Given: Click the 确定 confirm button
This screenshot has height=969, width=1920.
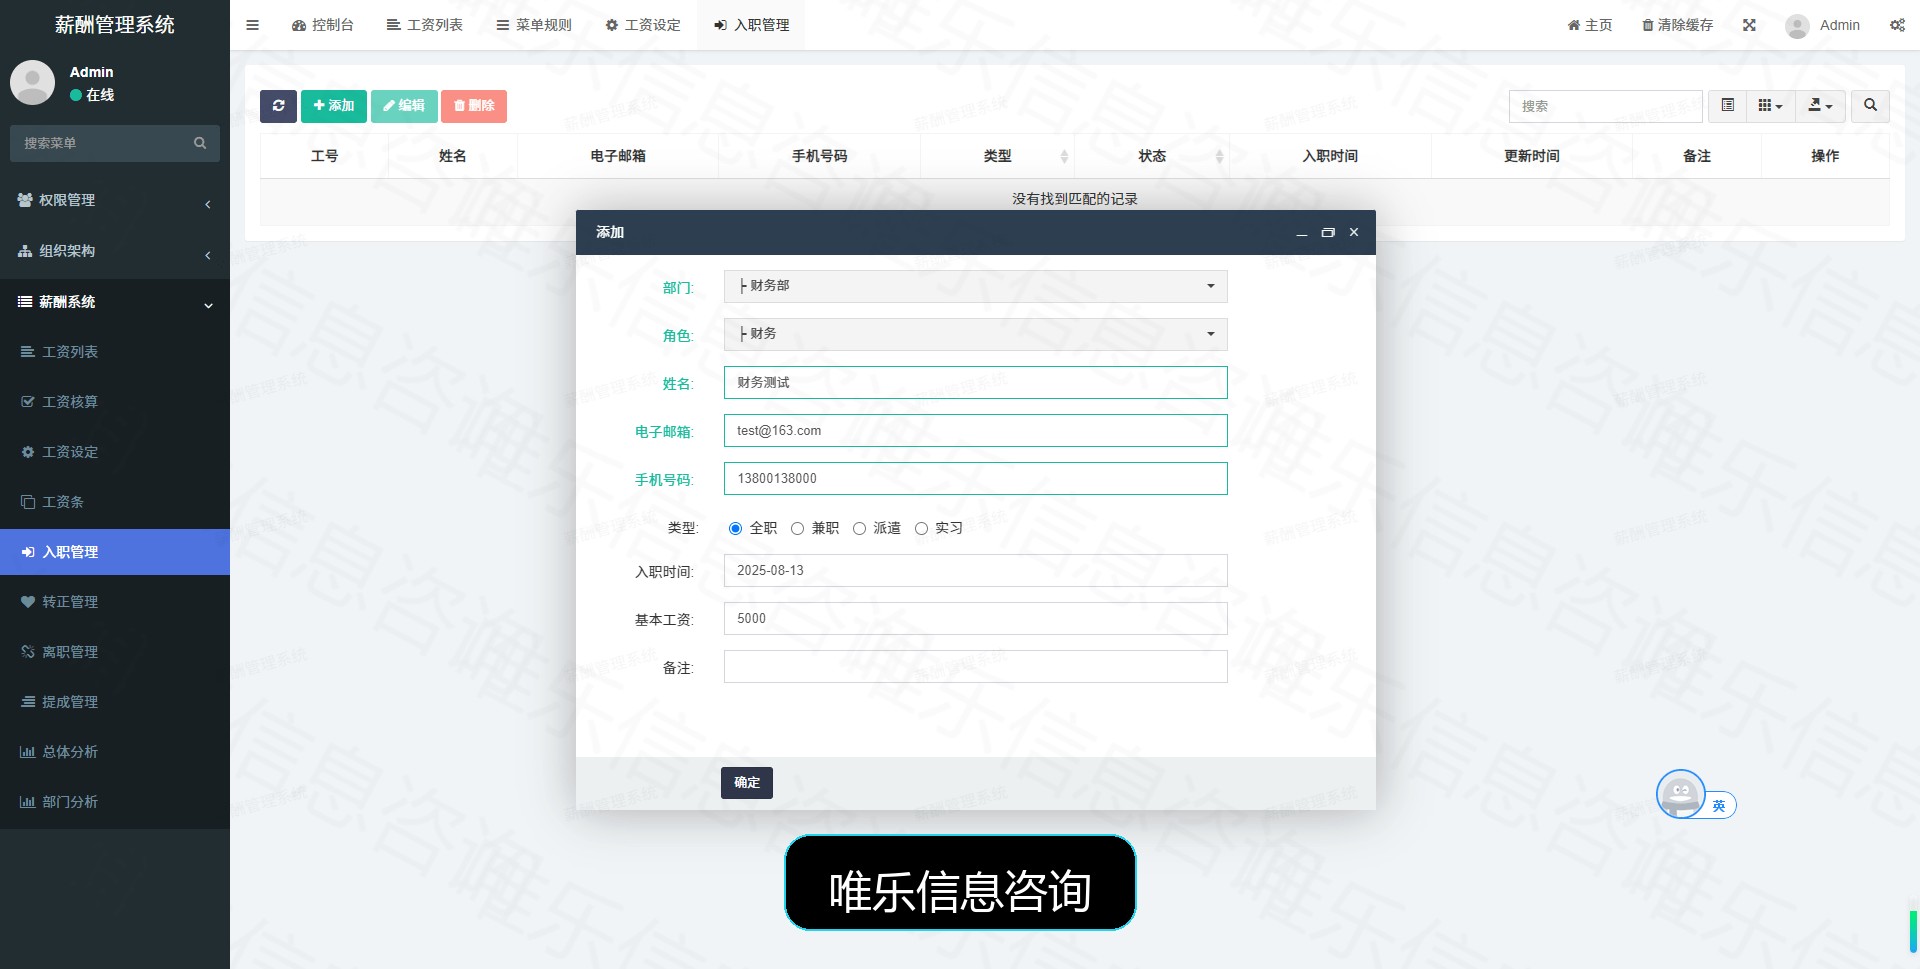Looking at the screenshot, I should click(x=747, y=782).
